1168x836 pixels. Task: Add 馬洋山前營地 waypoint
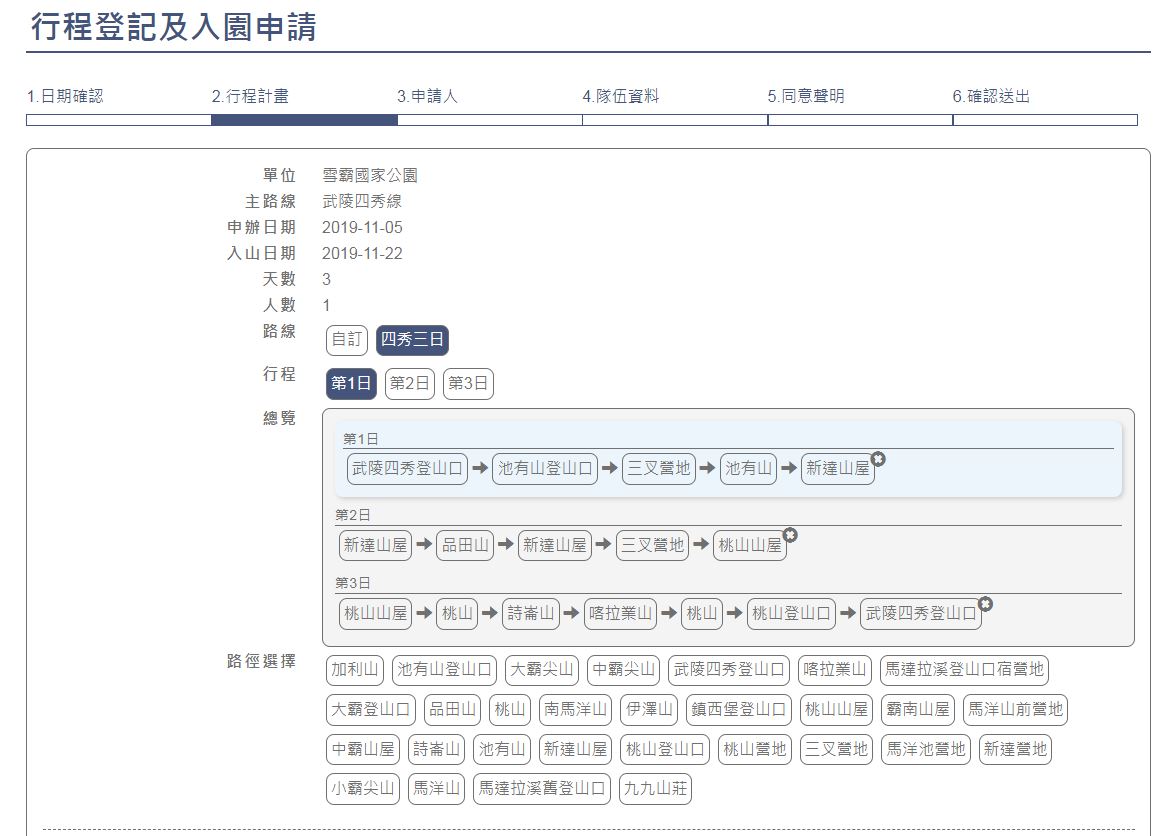(1015, 710)
